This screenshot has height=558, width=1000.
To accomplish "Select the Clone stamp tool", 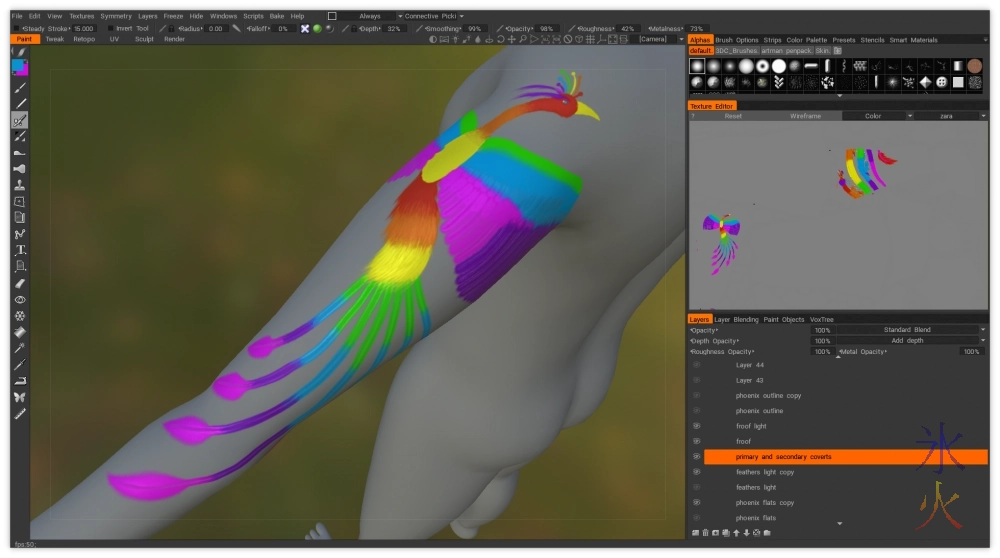I will 20,185.
